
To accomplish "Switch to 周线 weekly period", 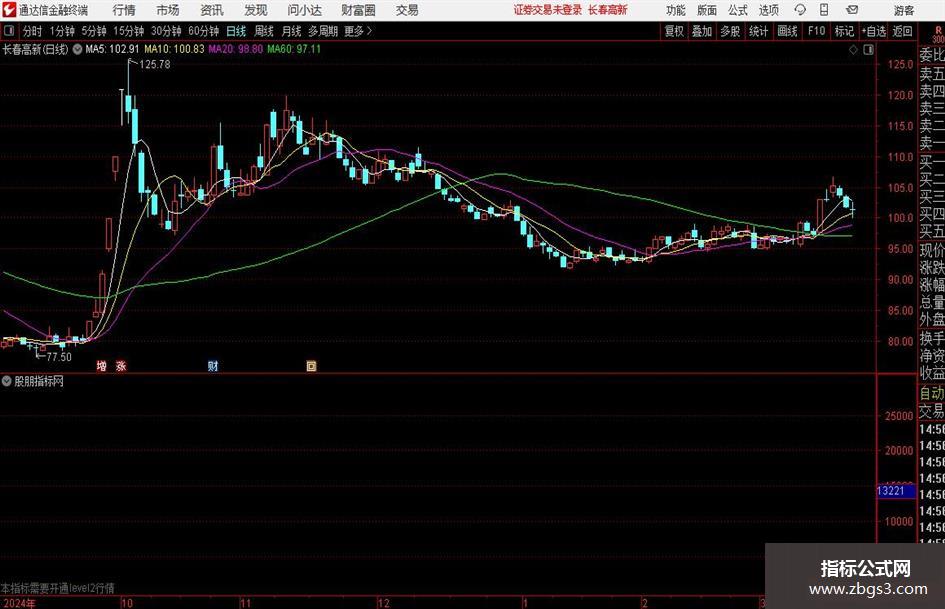I will (x=264, y=31).
